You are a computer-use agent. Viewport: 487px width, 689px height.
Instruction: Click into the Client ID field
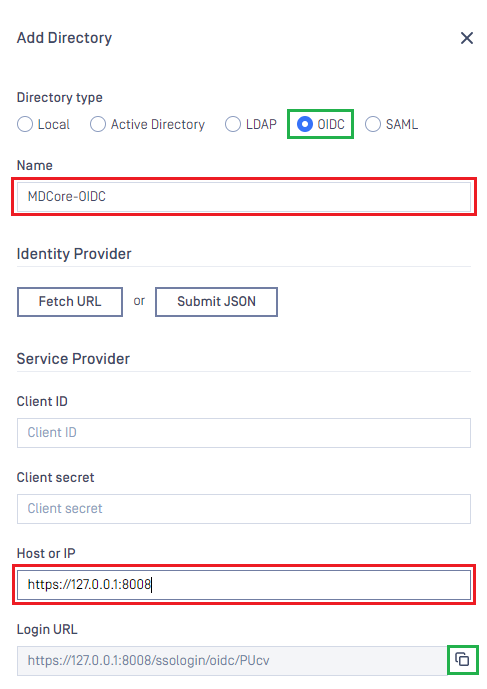click(244, 433)
